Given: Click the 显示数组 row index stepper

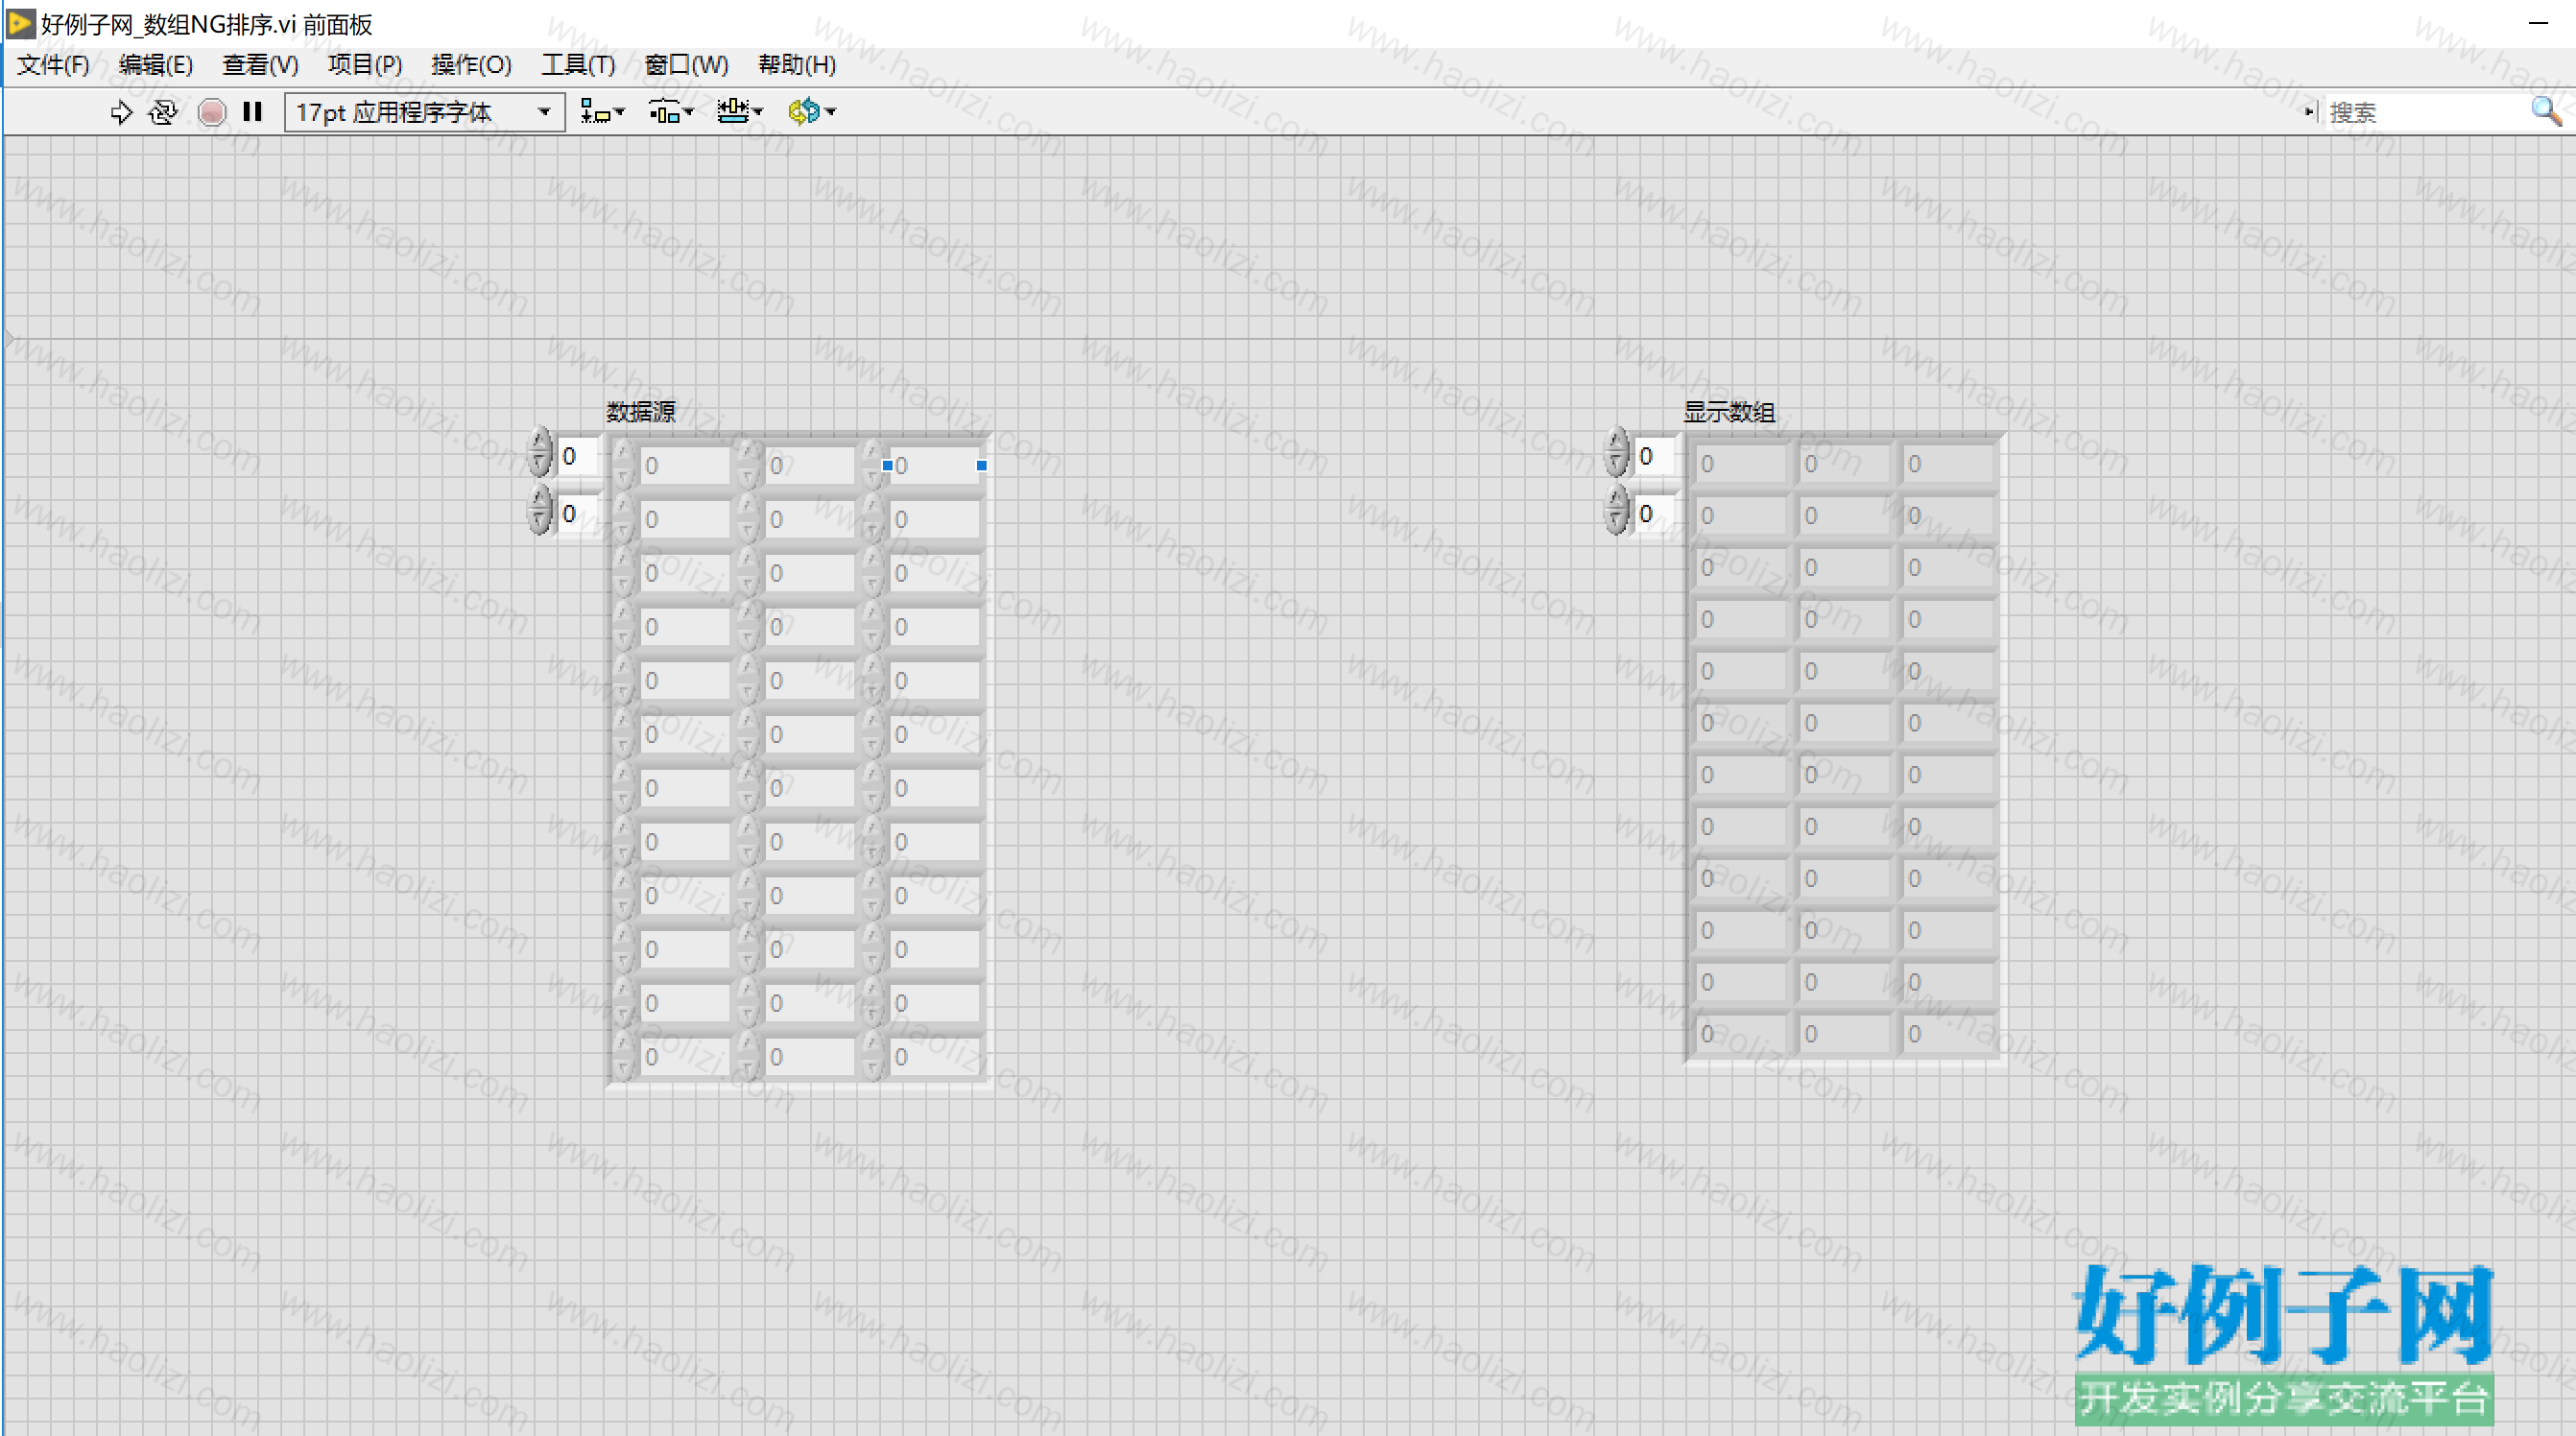Looking at the screenshot, I should [x=1617, y=452].
